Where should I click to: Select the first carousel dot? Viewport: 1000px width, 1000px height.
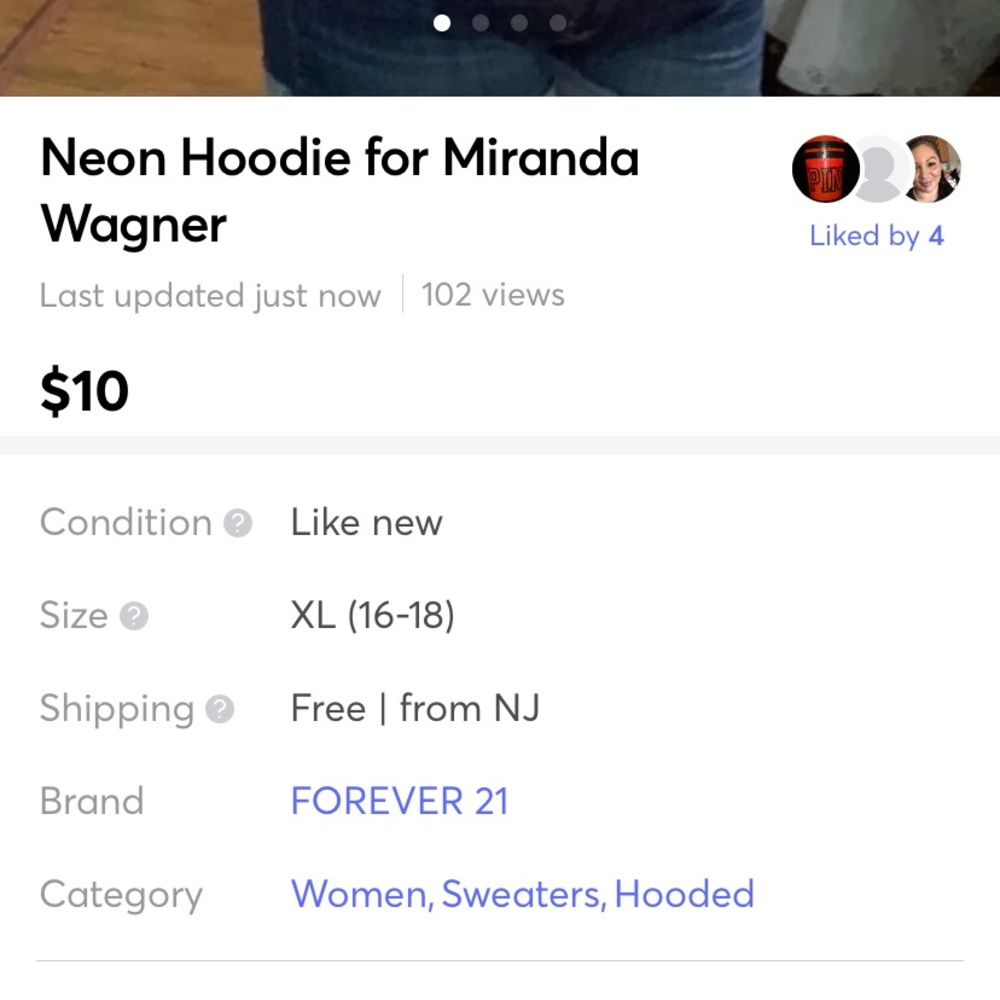(441, 23)
